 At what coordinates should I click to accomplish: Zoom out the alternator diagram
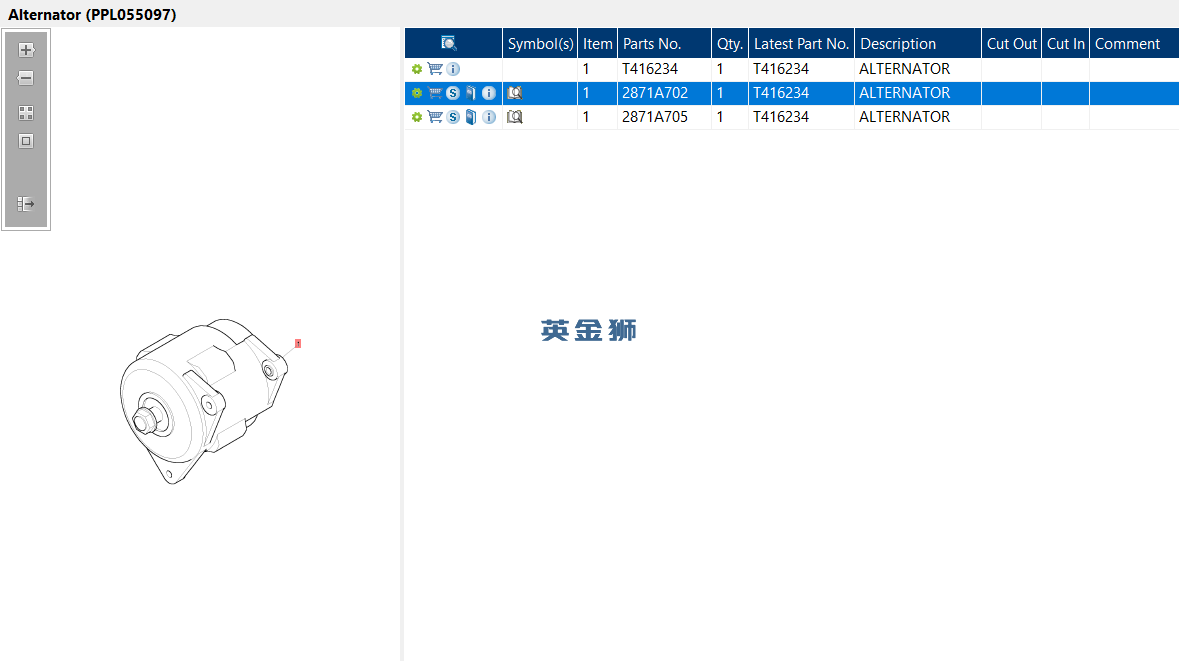coord(26,78)
